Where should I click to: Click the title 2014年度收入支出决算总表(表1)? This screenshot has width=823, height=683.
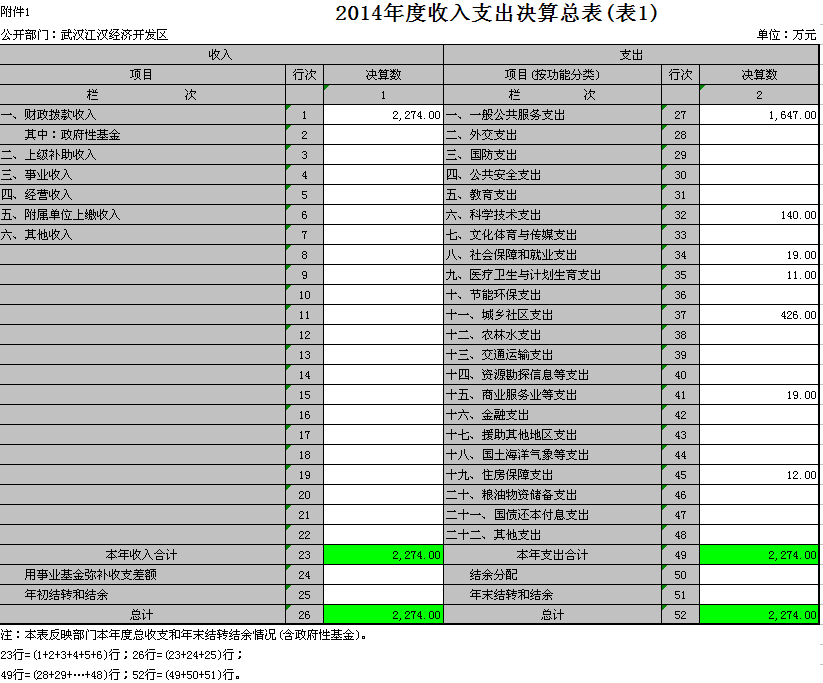496,13
